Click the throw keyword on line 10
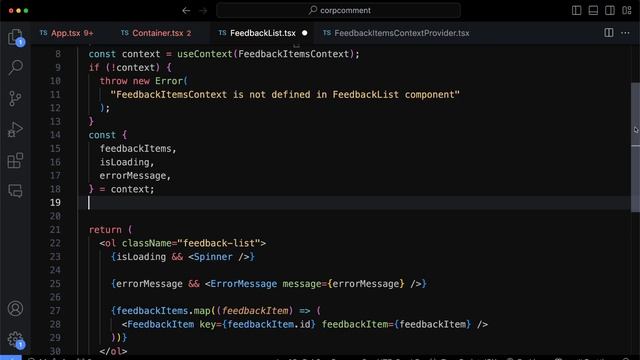This screenshot has width=640, height=360. (113, 81)
